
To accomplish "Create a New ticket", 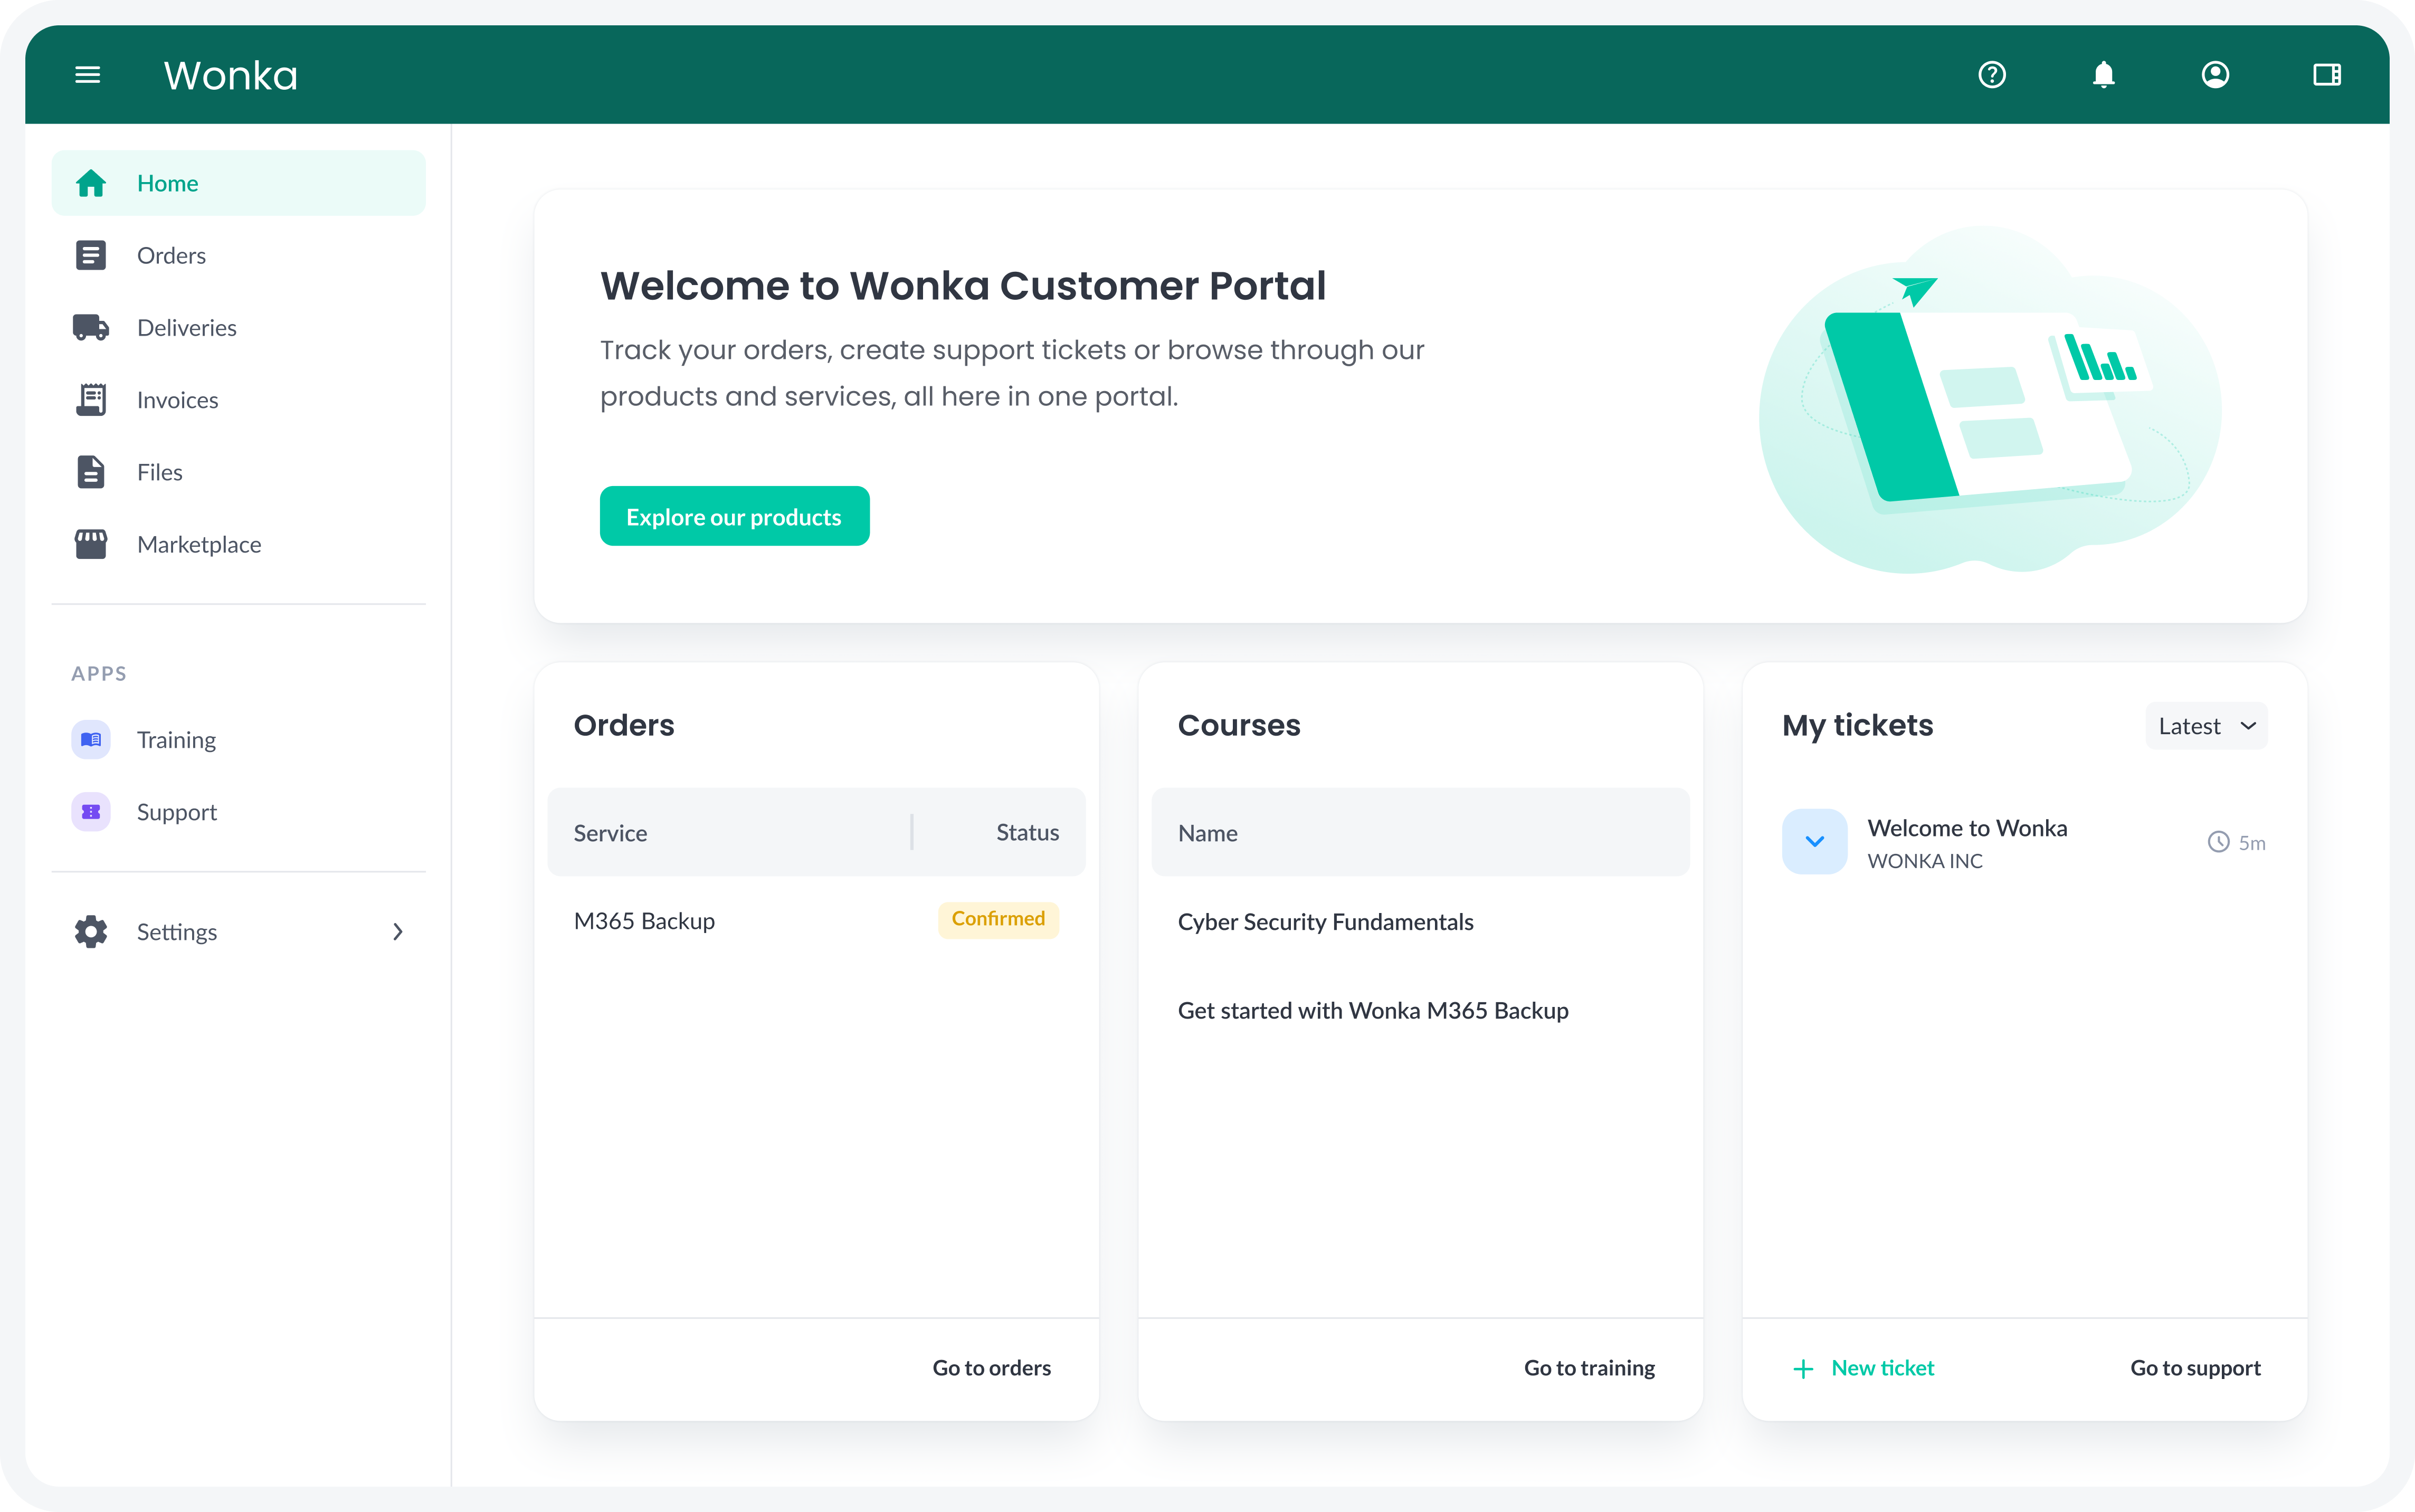I will [1865, 1368].
